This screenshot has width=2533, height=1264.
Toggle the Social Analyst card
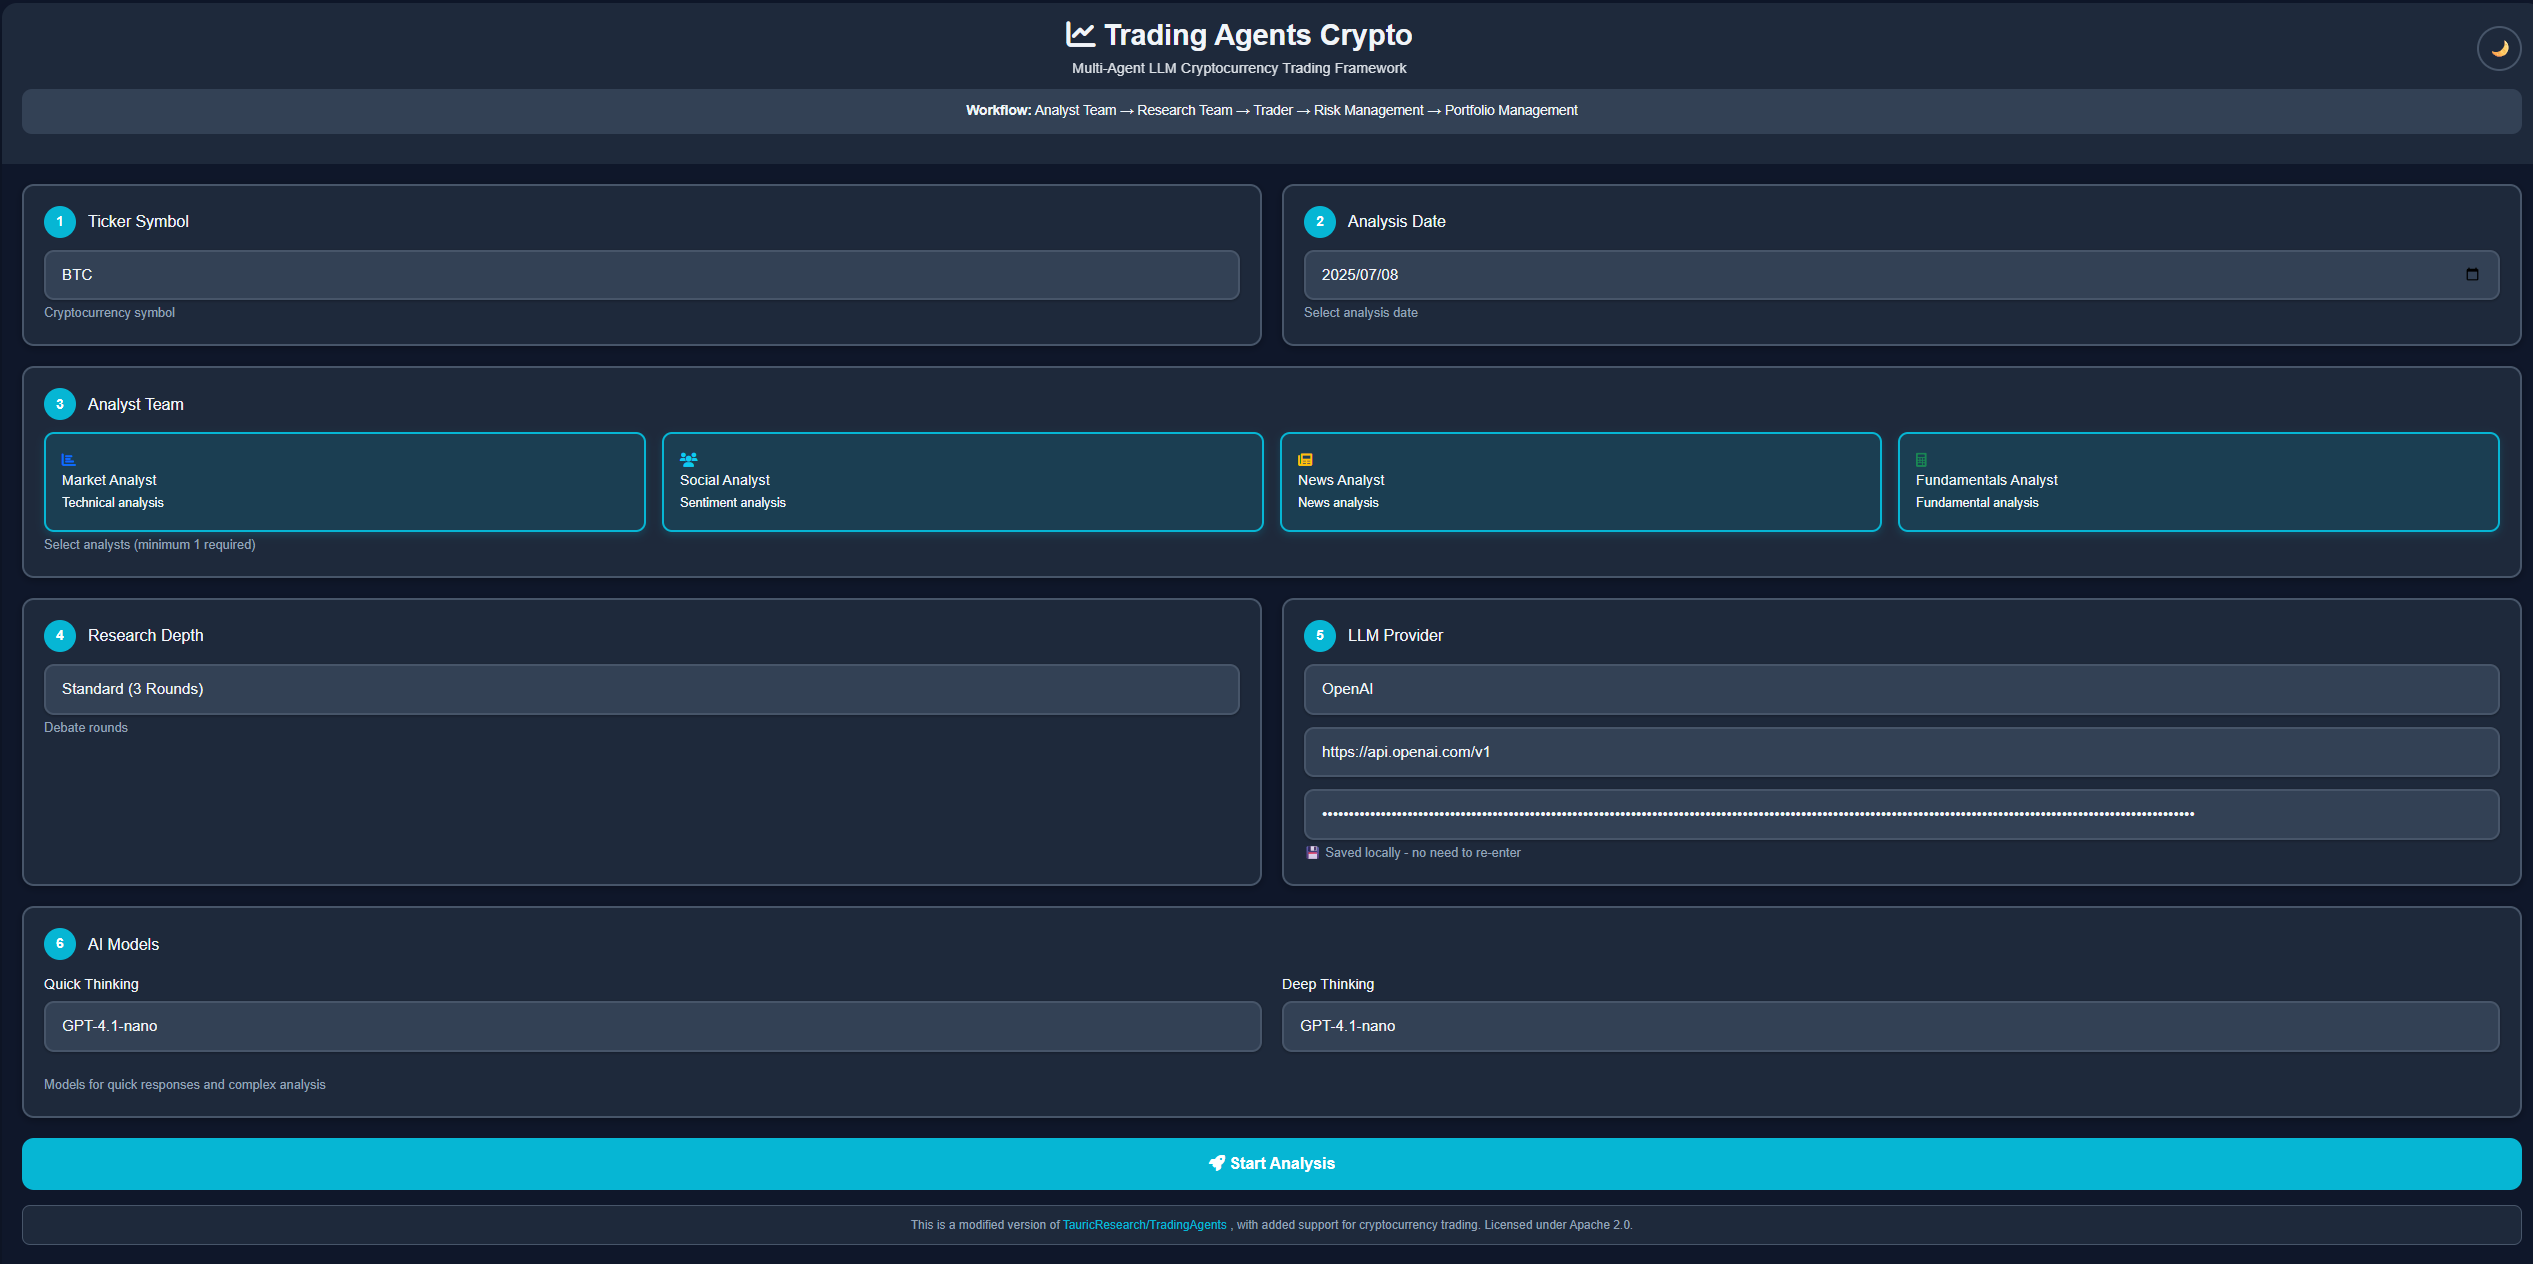(963, 482)
